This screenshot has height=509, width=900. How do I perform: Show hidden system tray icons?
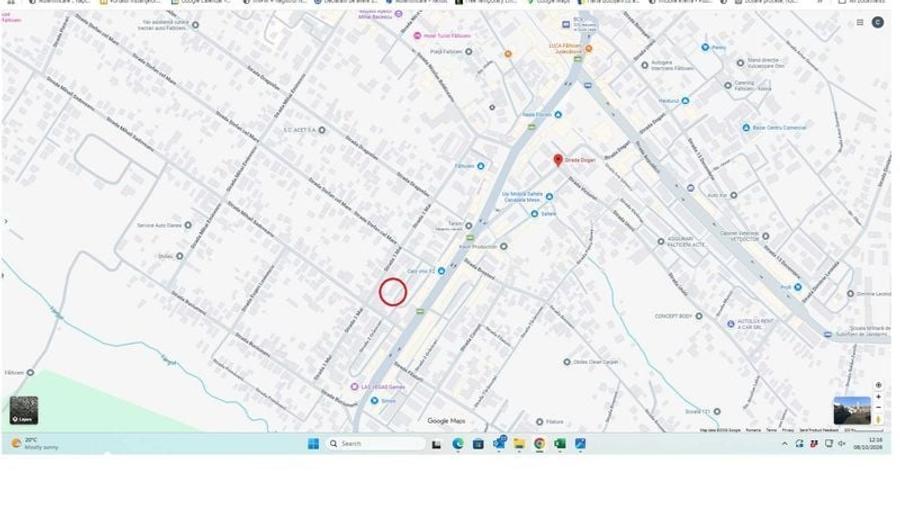[785, 444]
